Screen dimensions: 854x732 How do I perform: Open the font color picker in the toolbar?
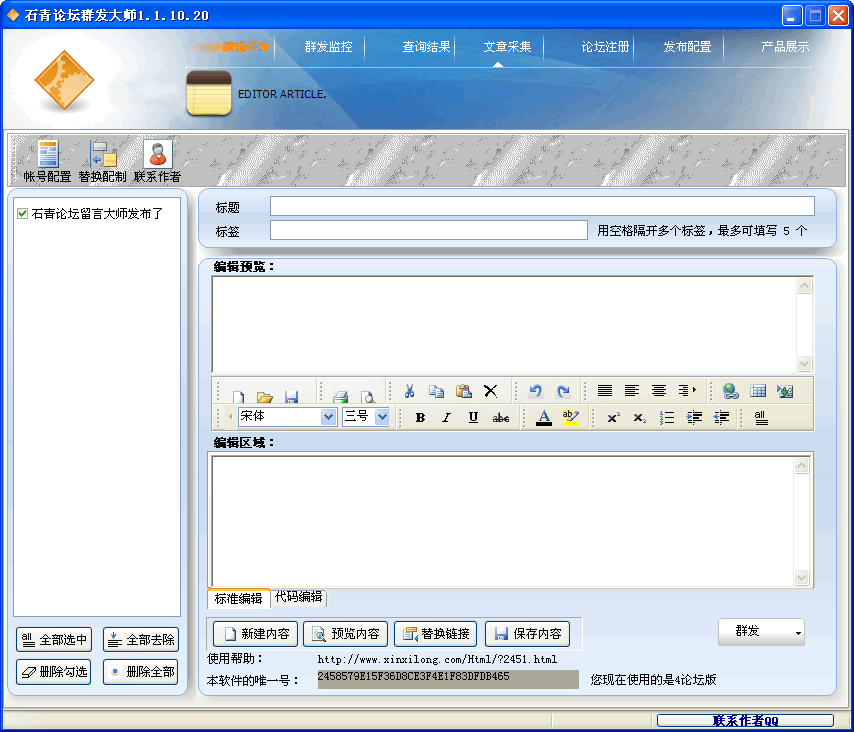(x=543, y=417)
